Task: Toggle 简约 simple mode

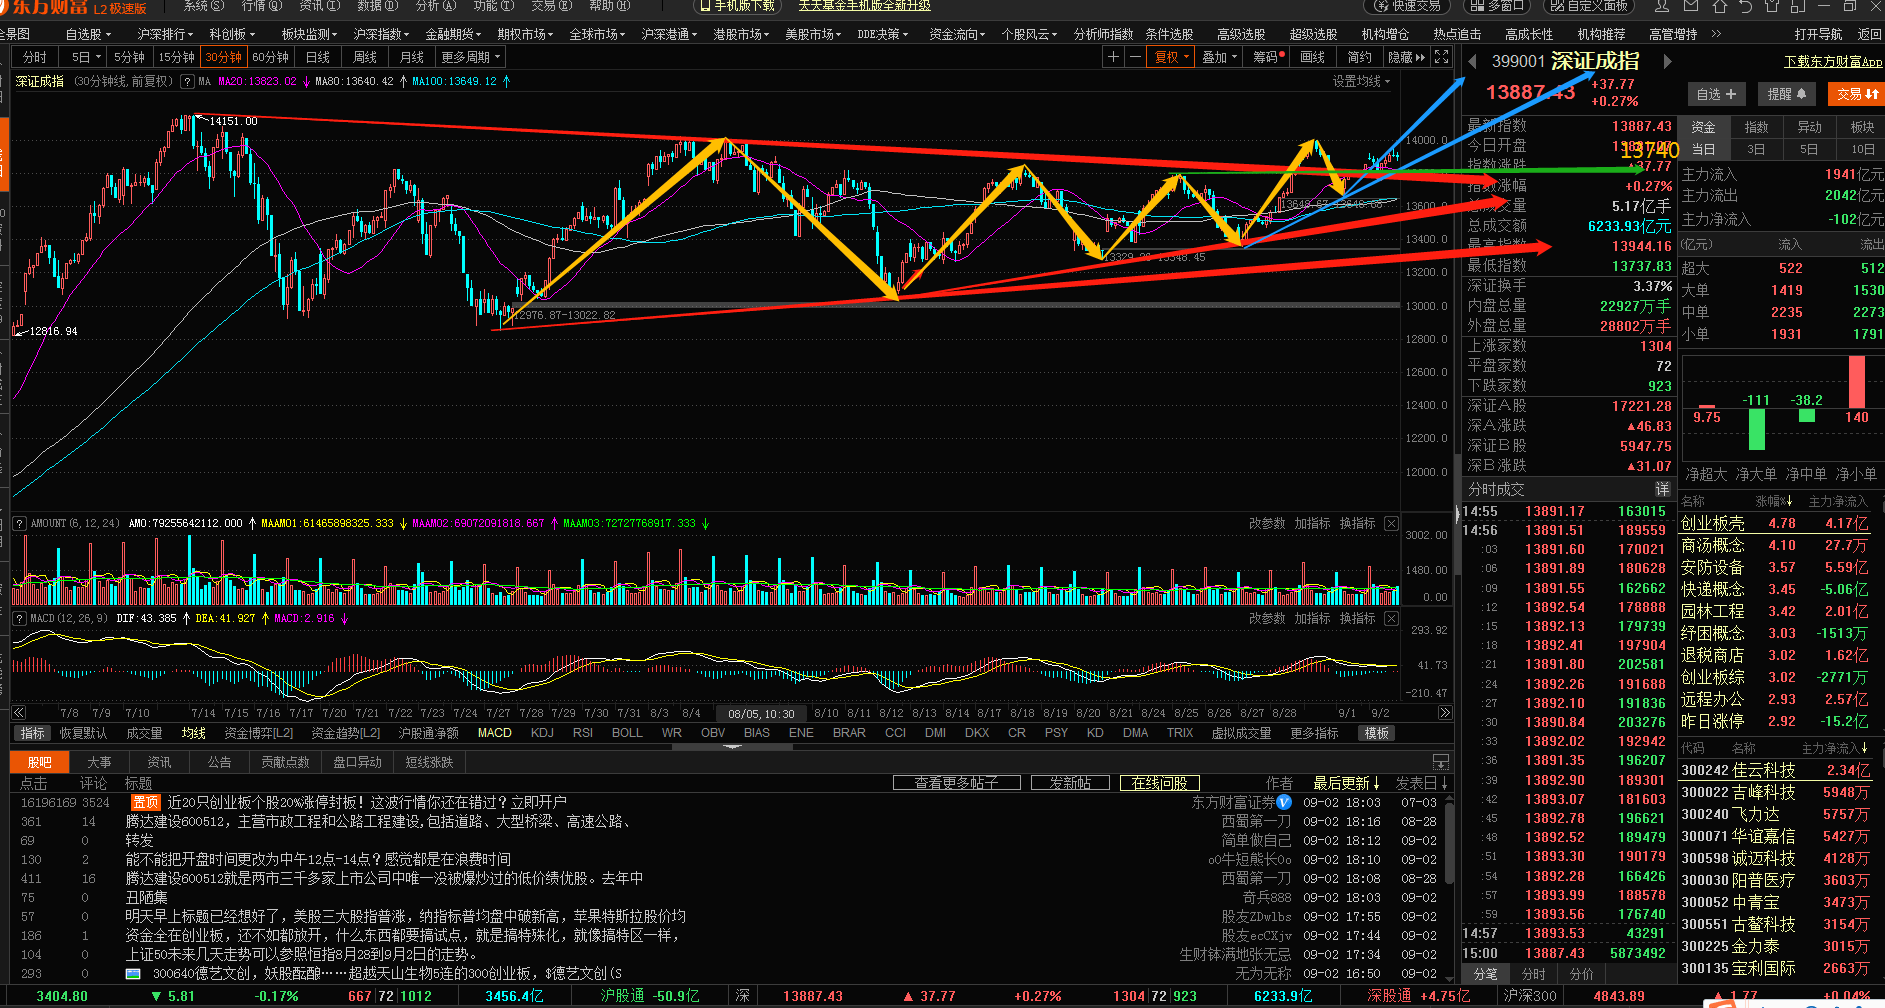Action: pyautogui.click(x=1359, y=57)
